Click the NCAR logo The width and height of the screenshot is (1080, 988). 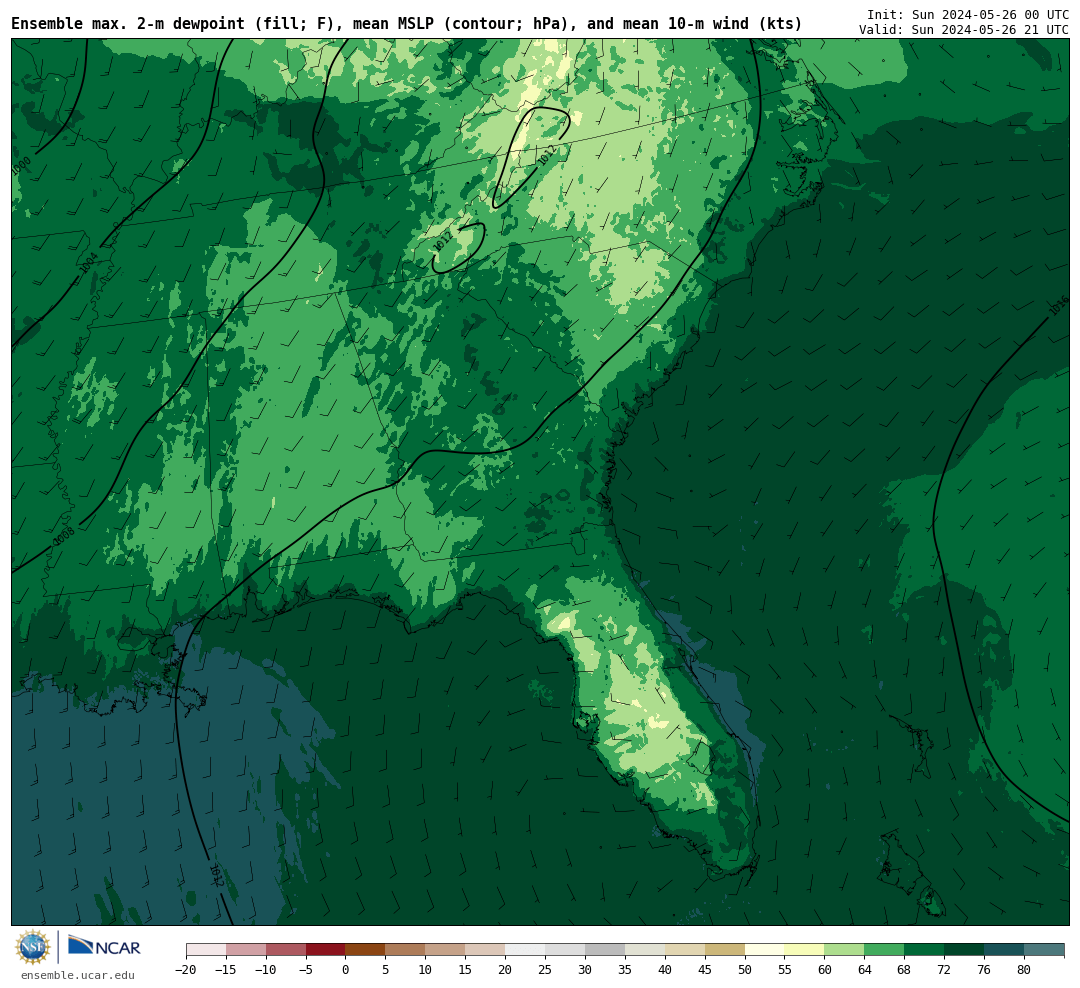pyautogui.click(x=104, y=947)
